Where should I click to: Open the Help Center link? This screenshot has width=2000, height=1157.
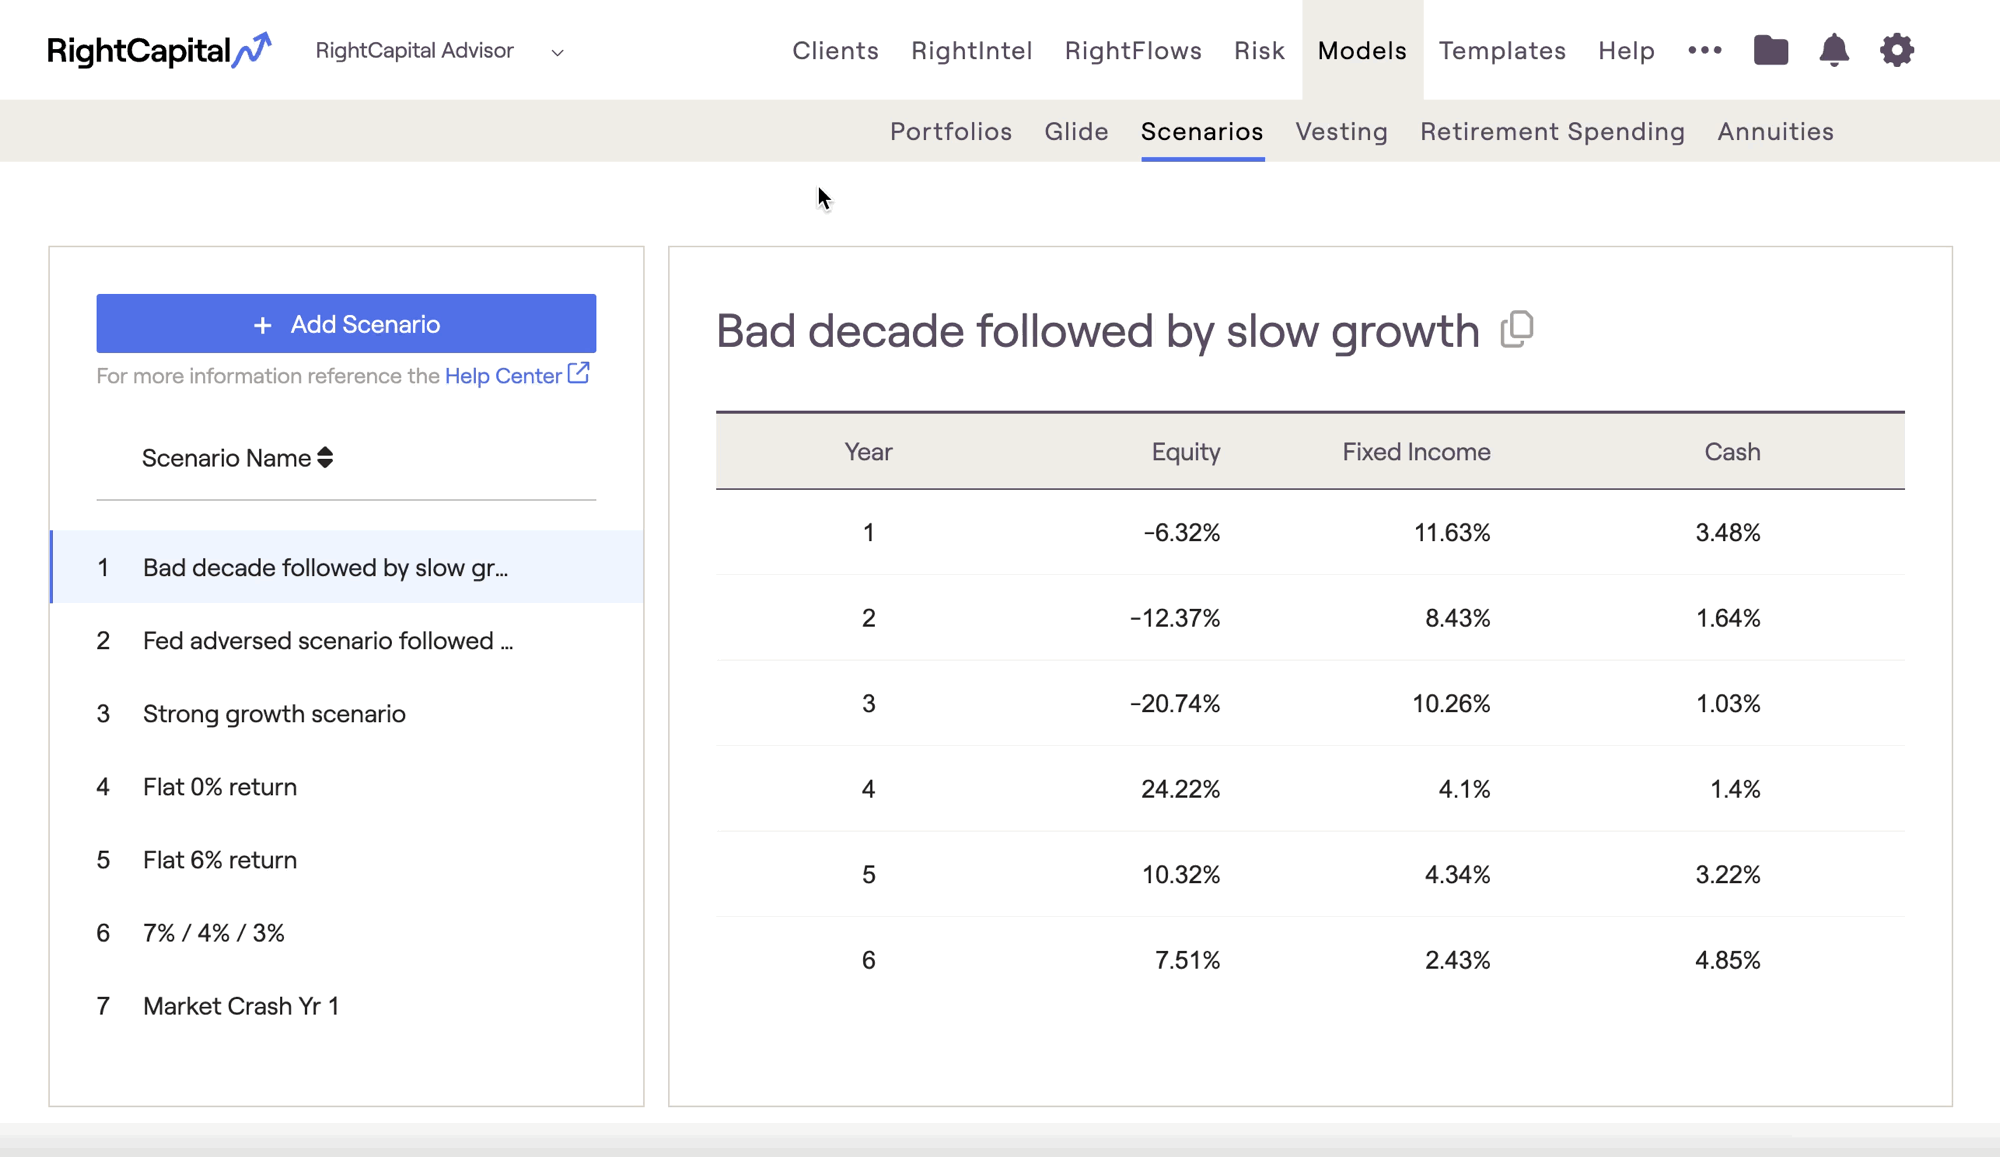click(x=503, y=376)
